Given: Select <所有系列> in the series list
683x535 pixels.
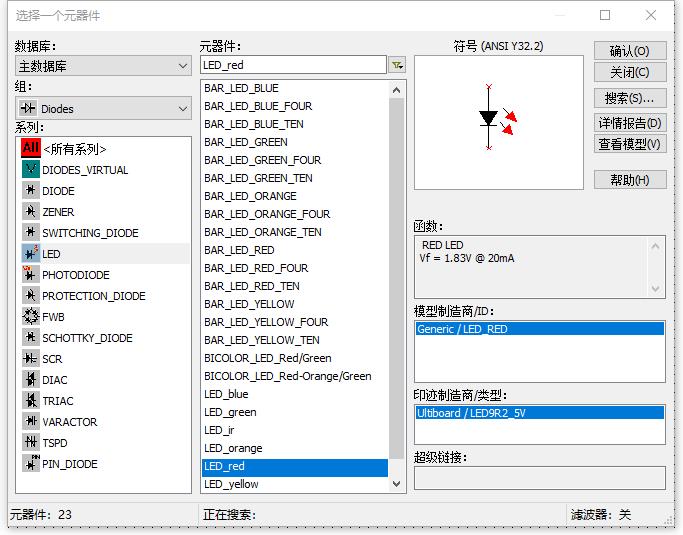Looking at the screenshot, I should tap(75, 149).
